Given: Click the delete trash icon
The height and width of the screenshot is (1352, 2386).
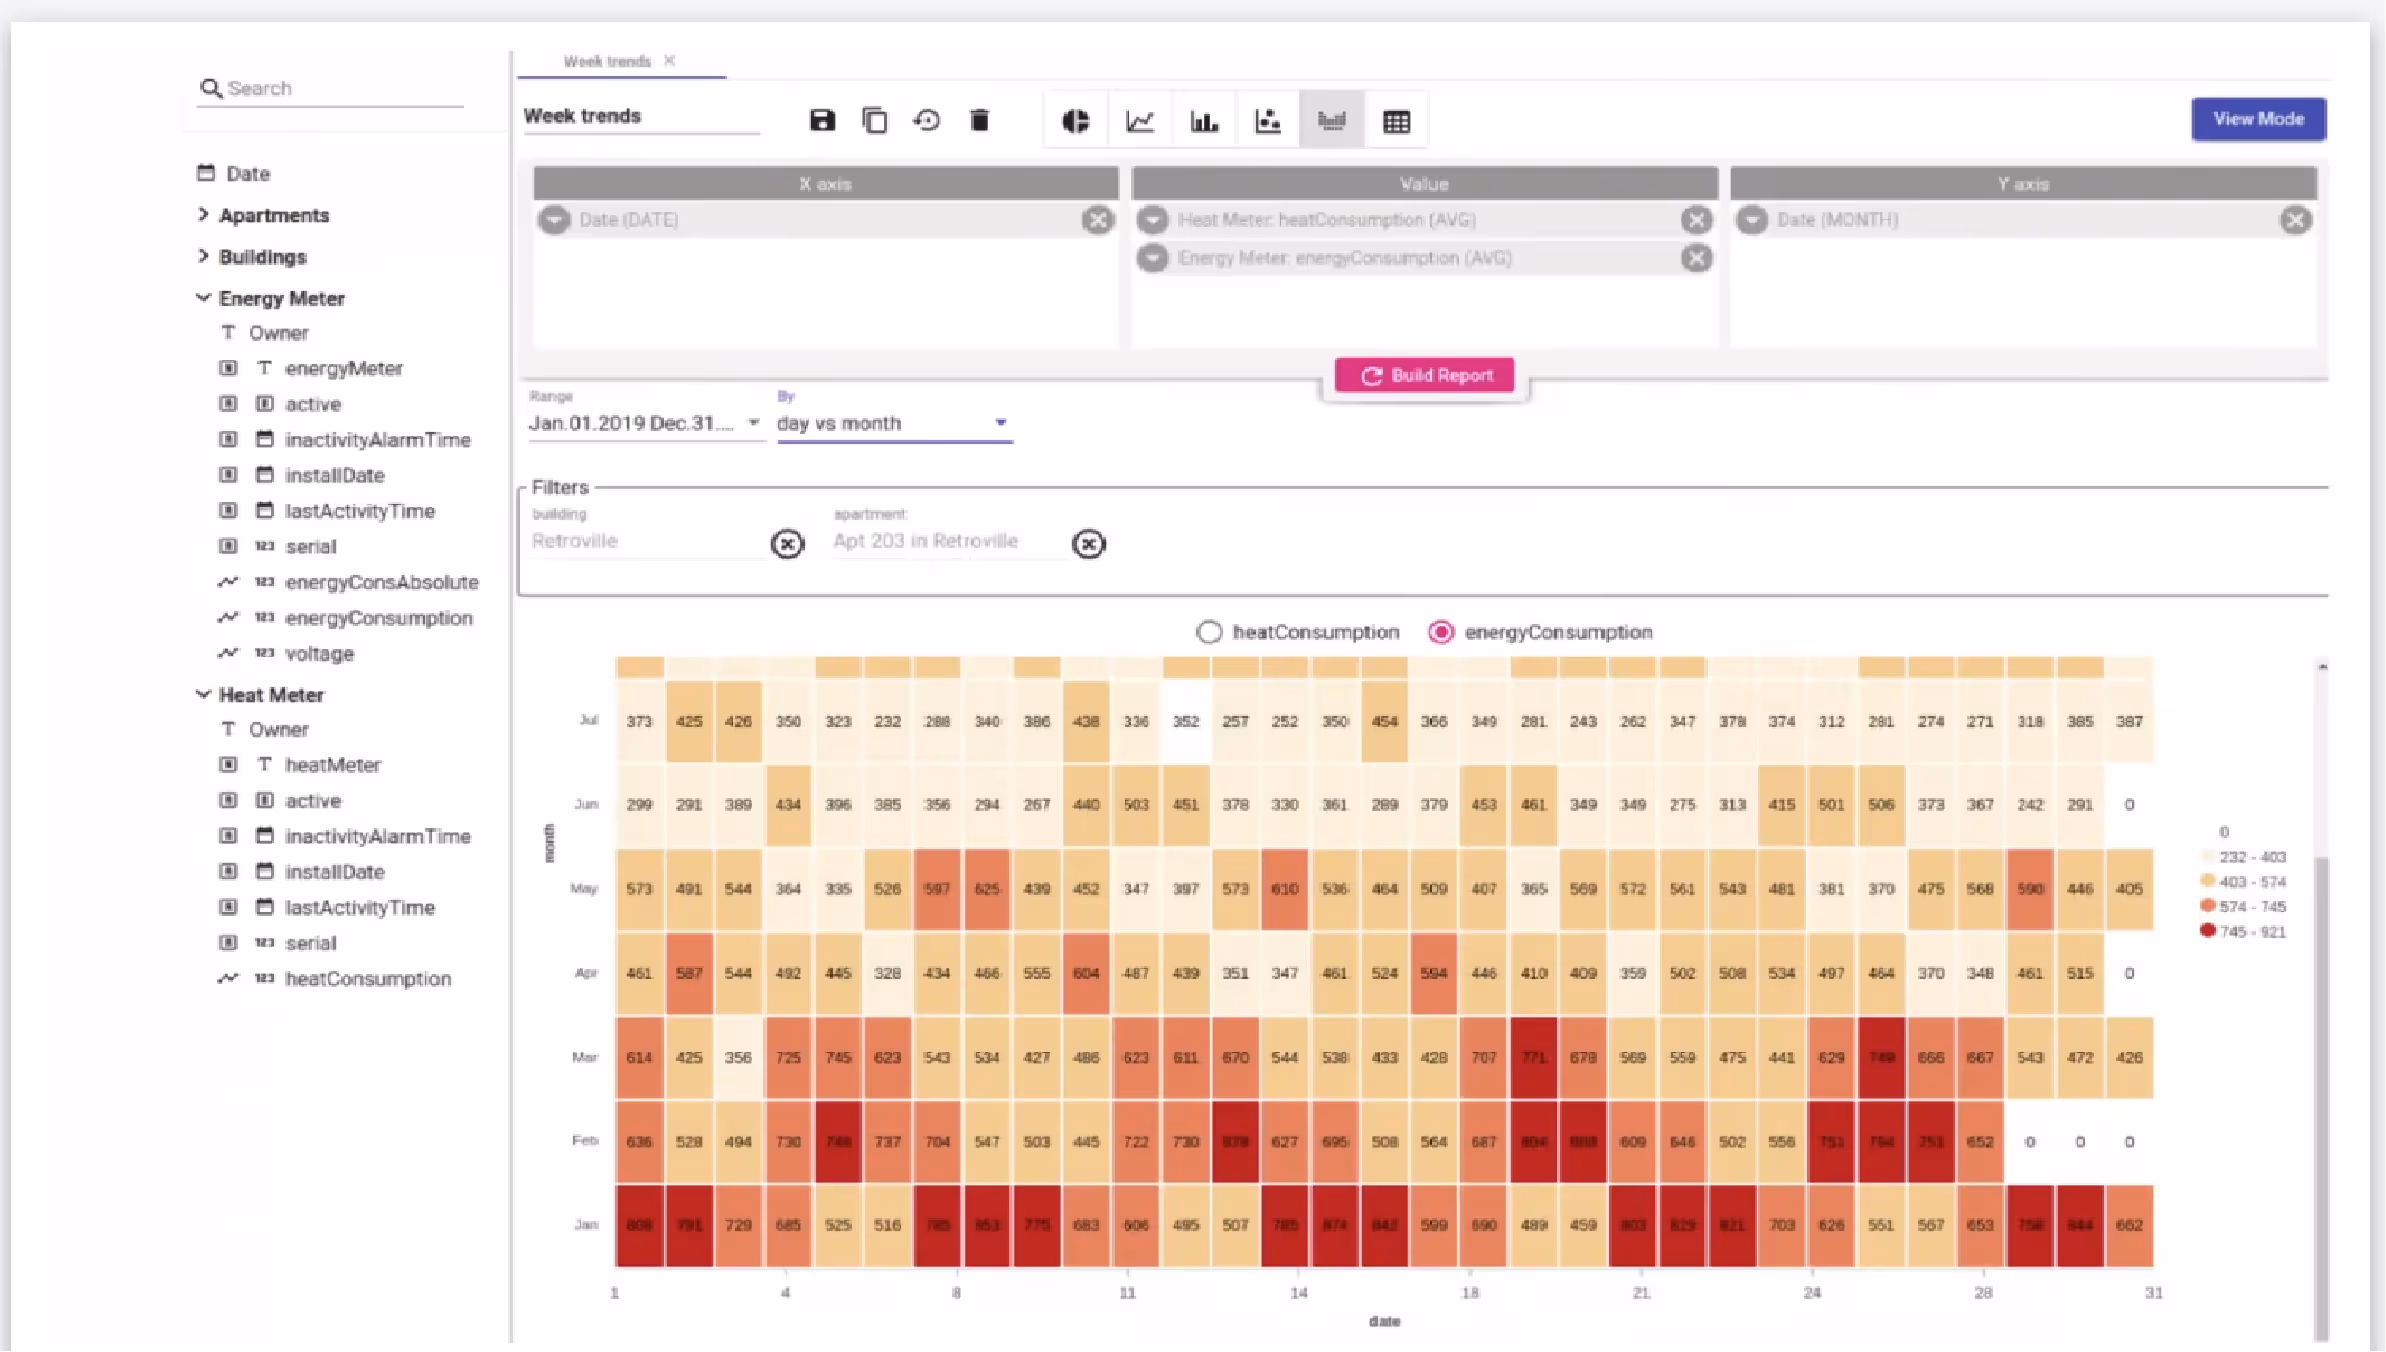Looking at the screenshot, I should 980,121.
